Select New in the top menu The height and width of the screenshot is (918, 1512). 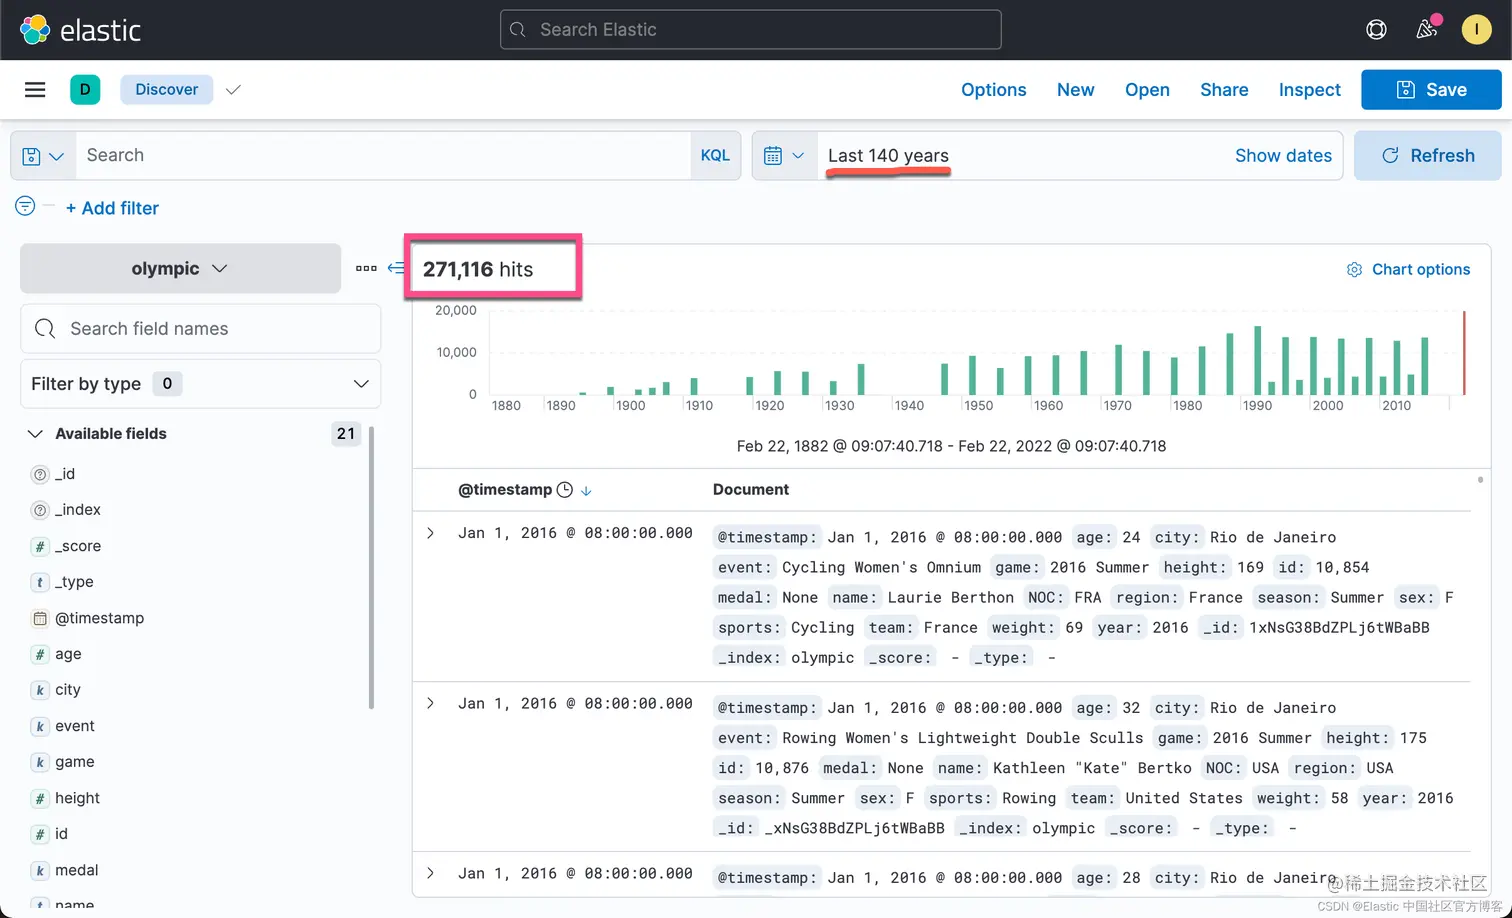pos(1076,90)
